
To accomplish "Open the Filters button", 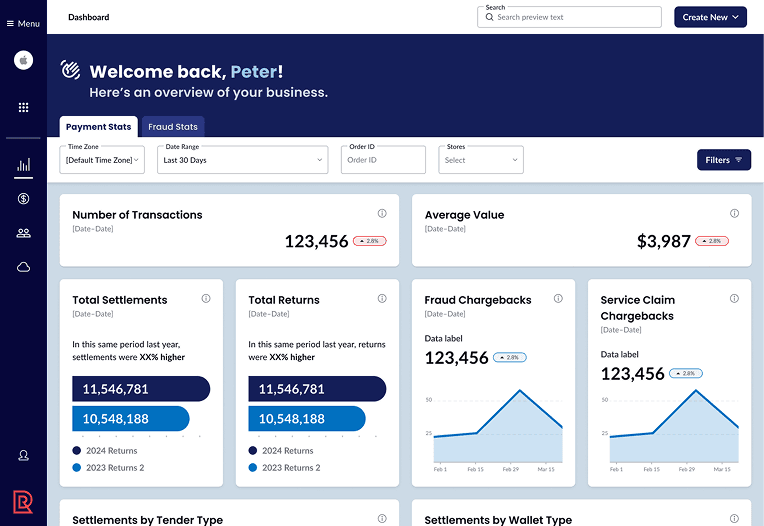I will (x=724, y=160).
